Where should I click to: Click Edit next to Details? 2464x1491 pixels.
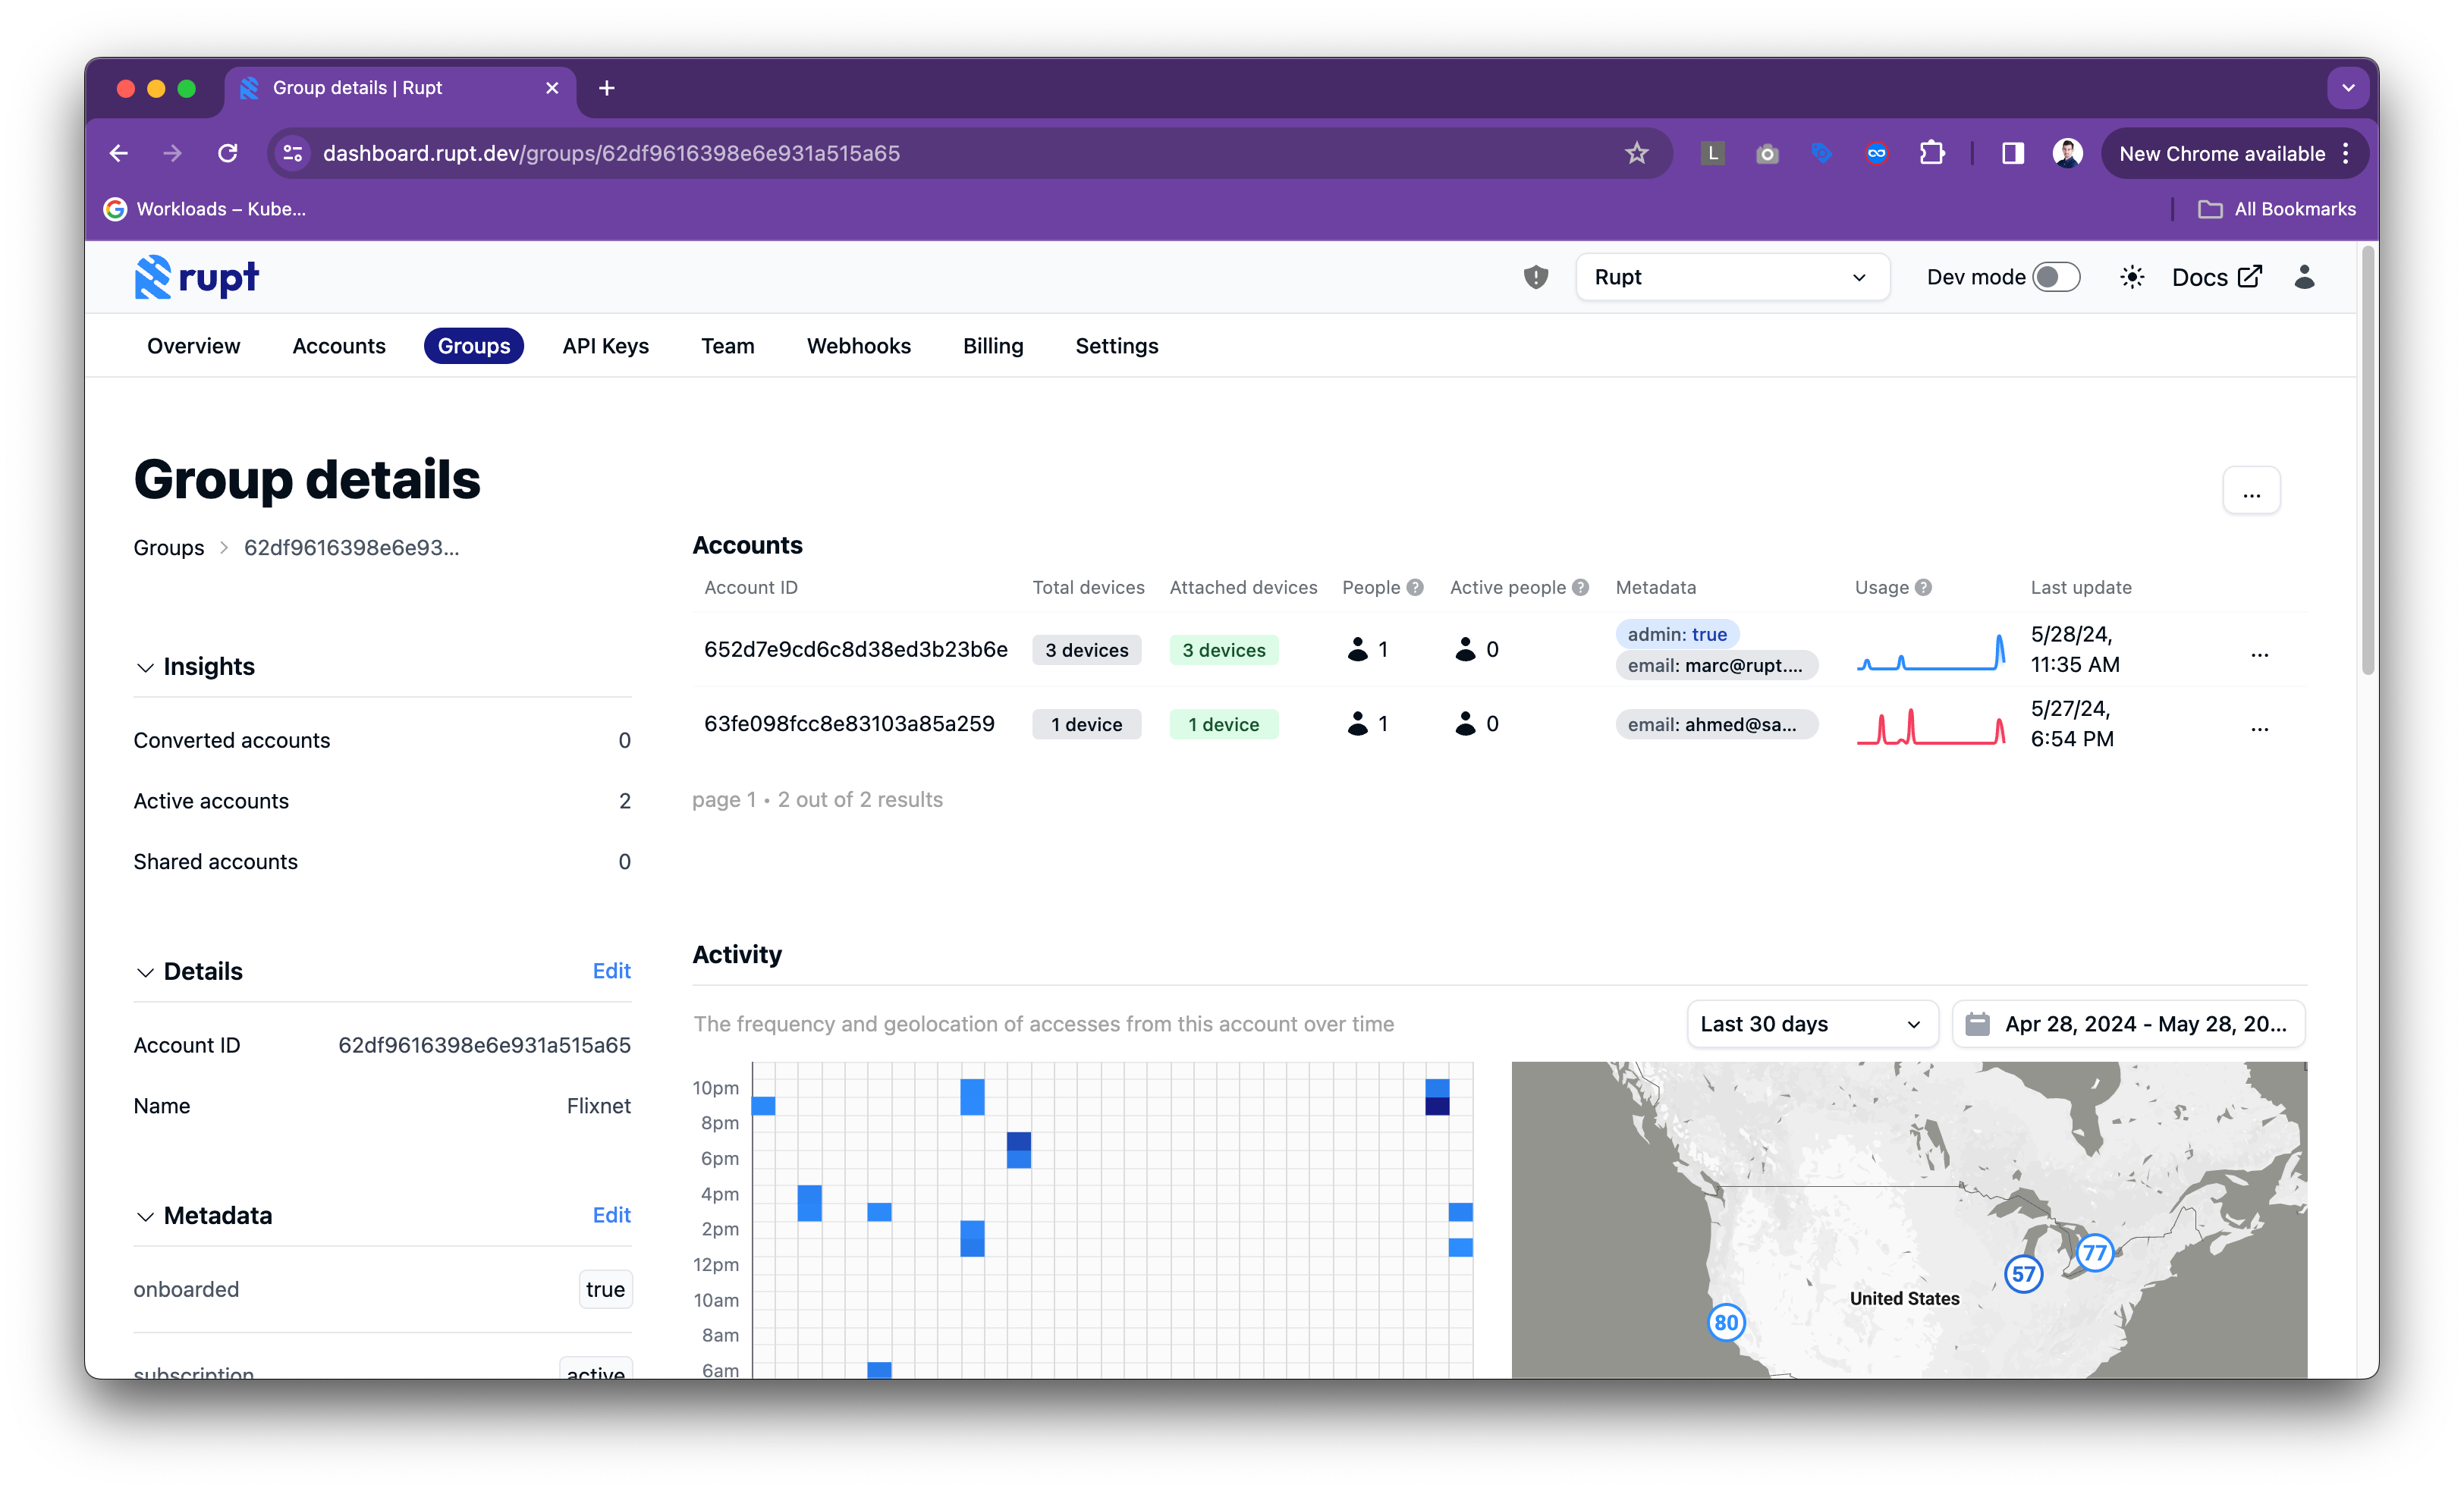tap(611, 971)
